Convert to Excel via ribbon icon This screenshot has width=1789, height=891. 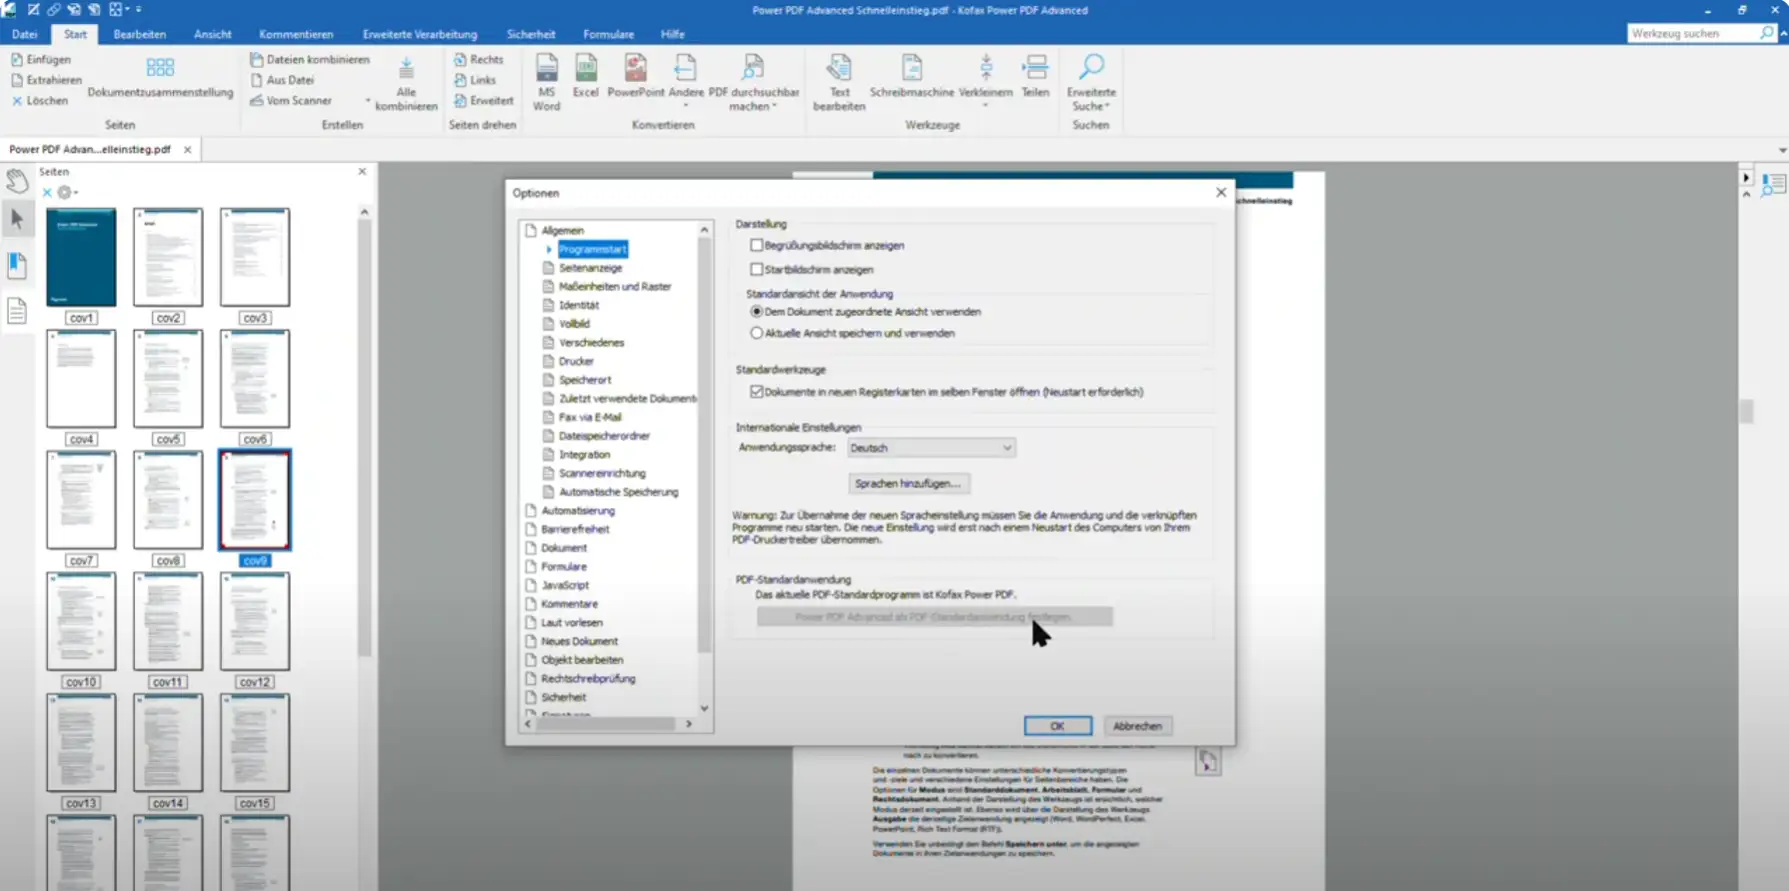[586, 70]
